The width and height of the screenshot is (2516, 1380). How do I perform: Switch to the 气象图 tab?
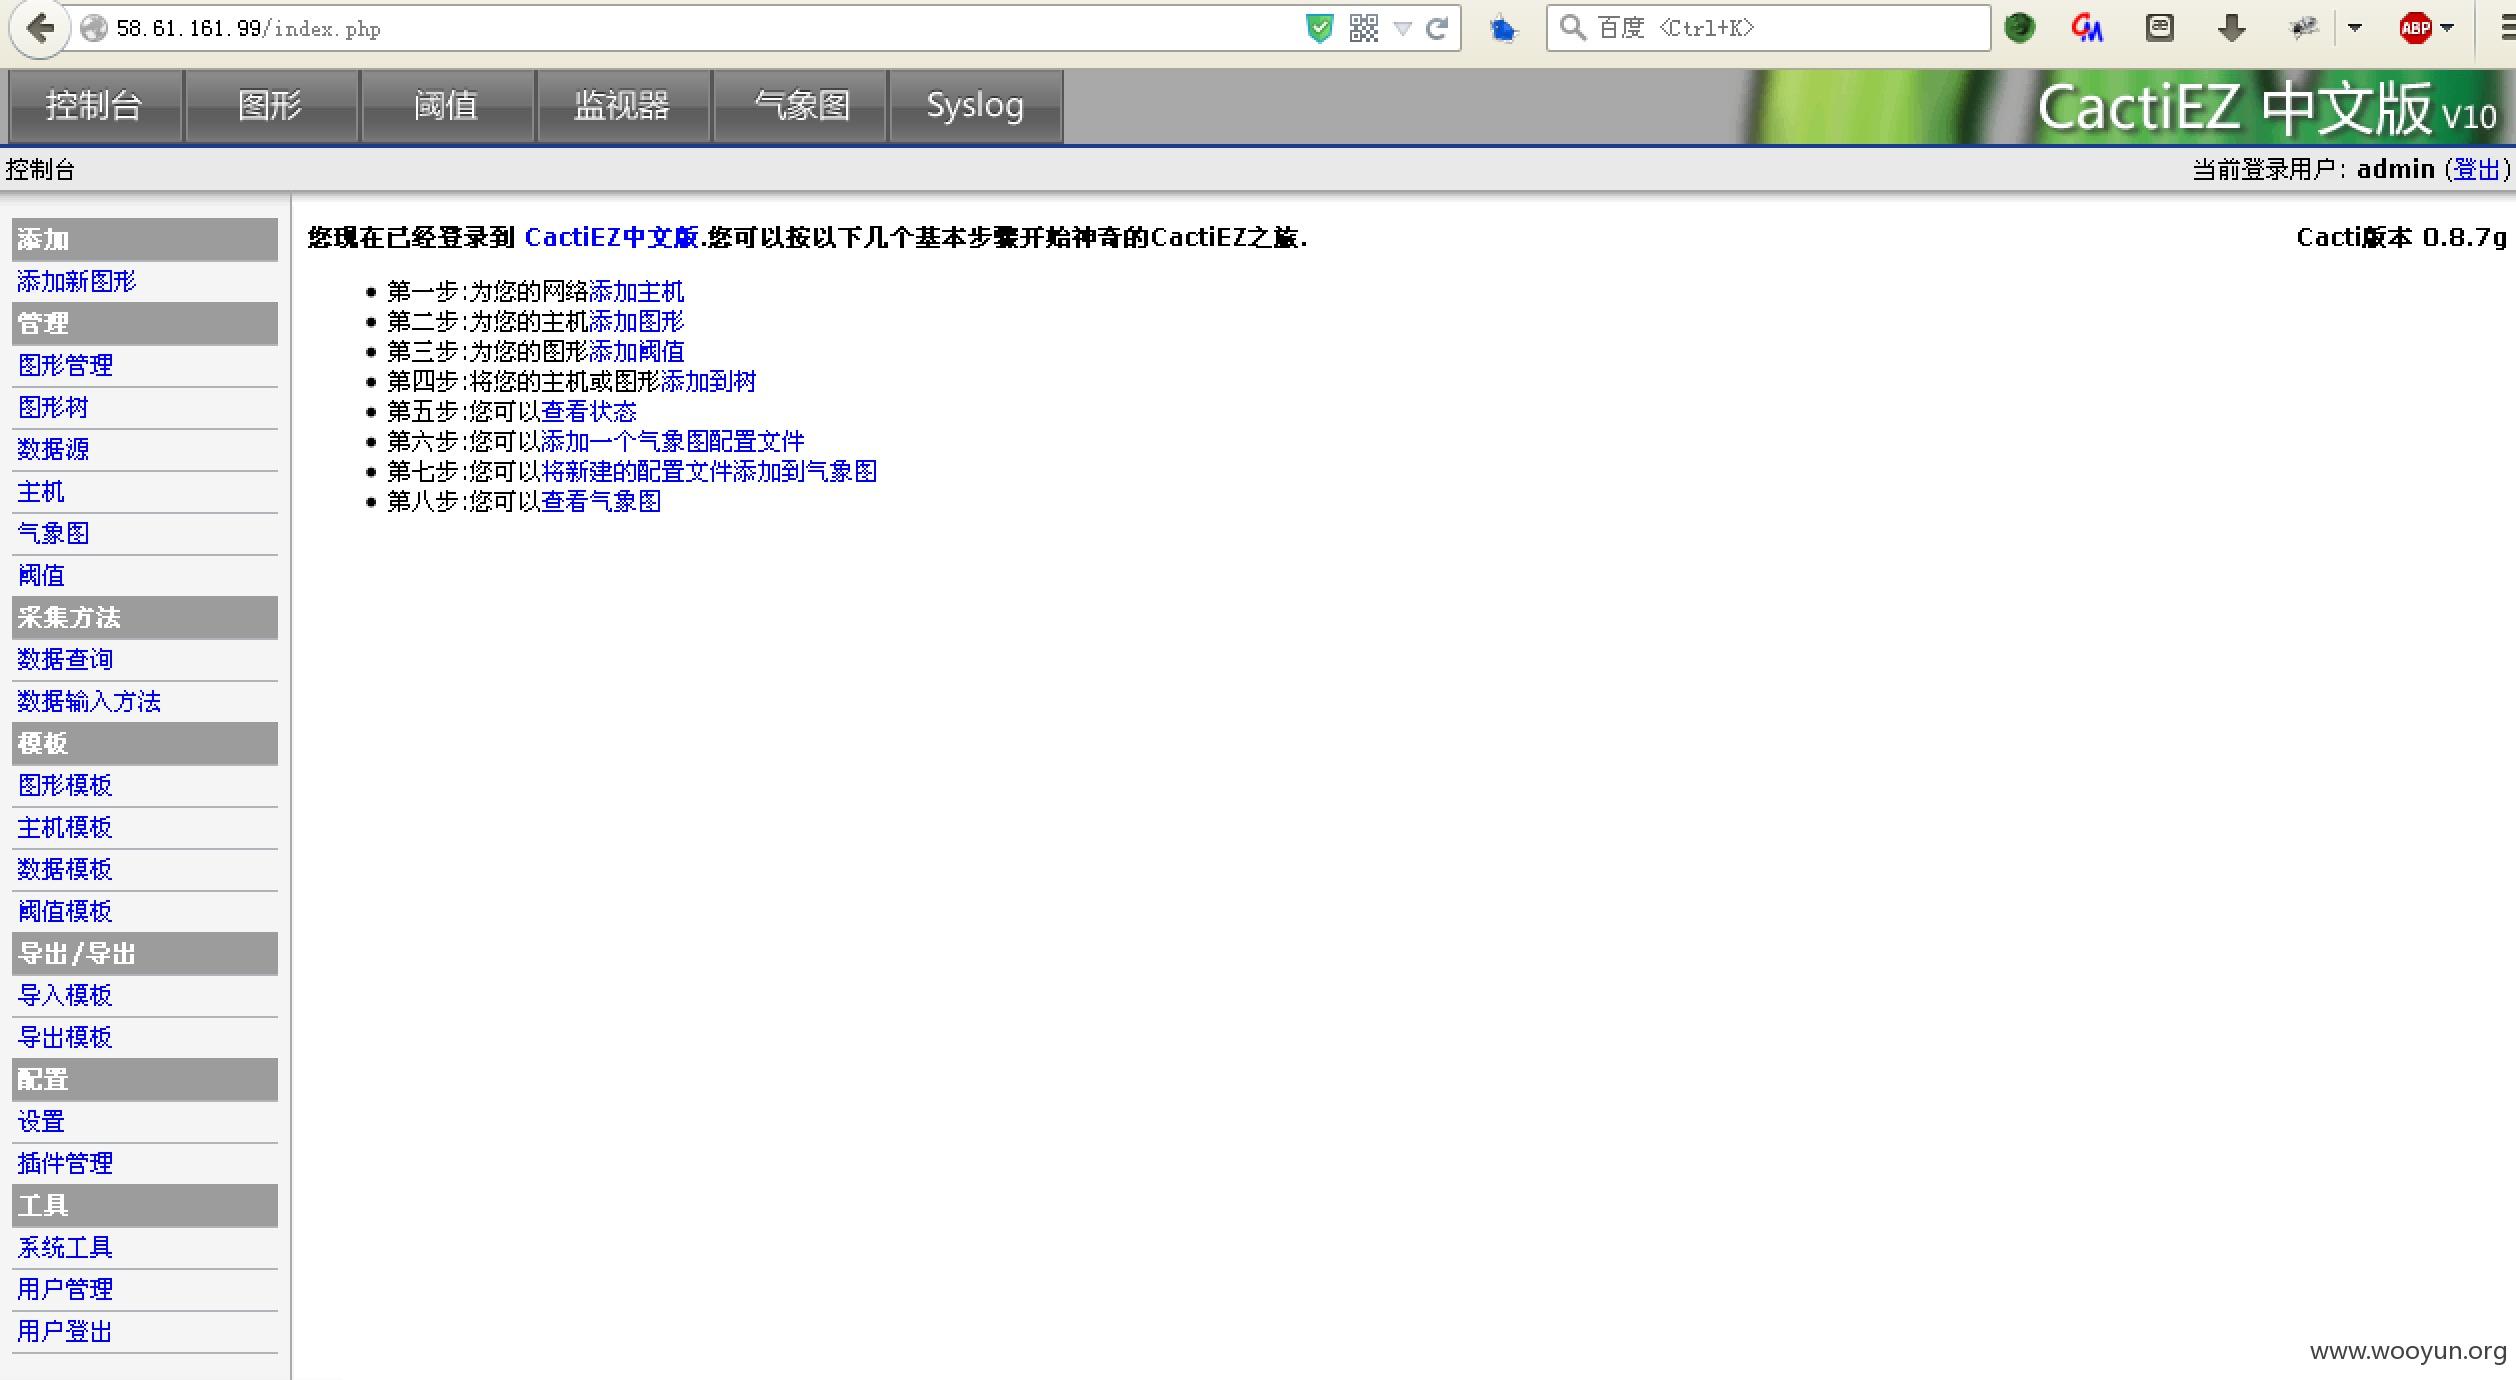[800, 105]
